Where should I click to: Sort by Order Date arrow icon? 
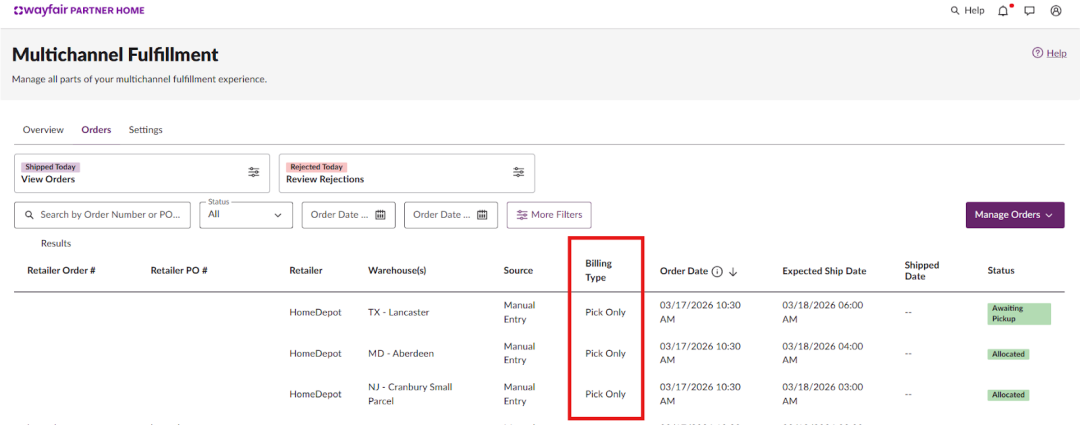tap(733, 271)
